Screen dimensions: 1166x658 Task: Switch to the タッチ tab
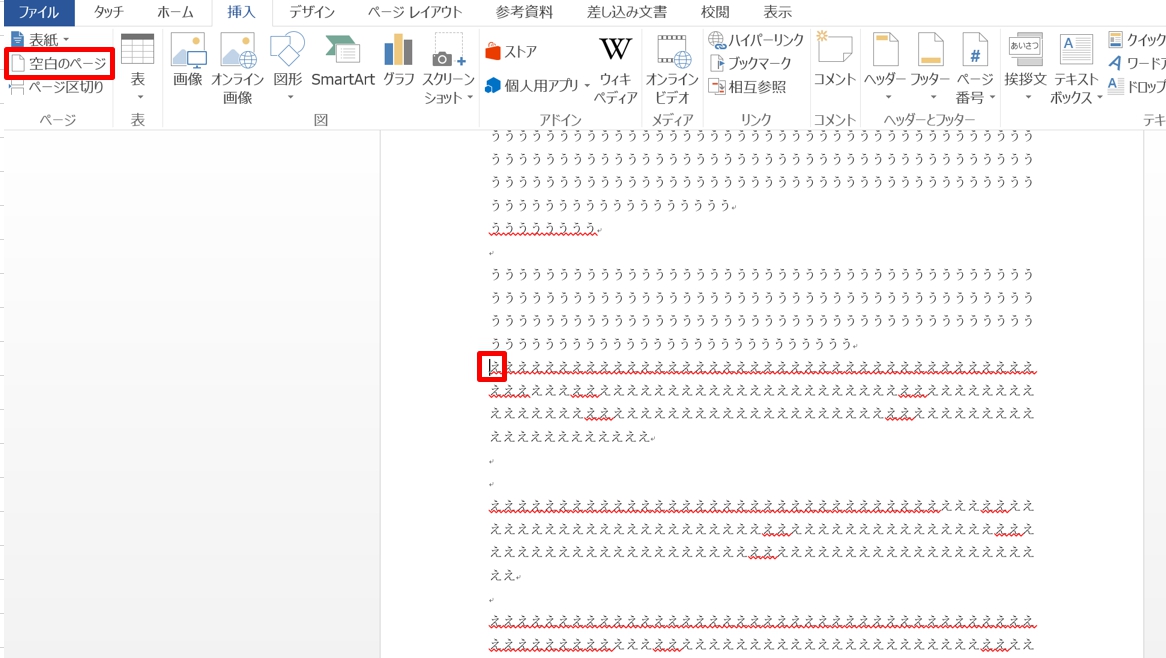pos(109,12)
